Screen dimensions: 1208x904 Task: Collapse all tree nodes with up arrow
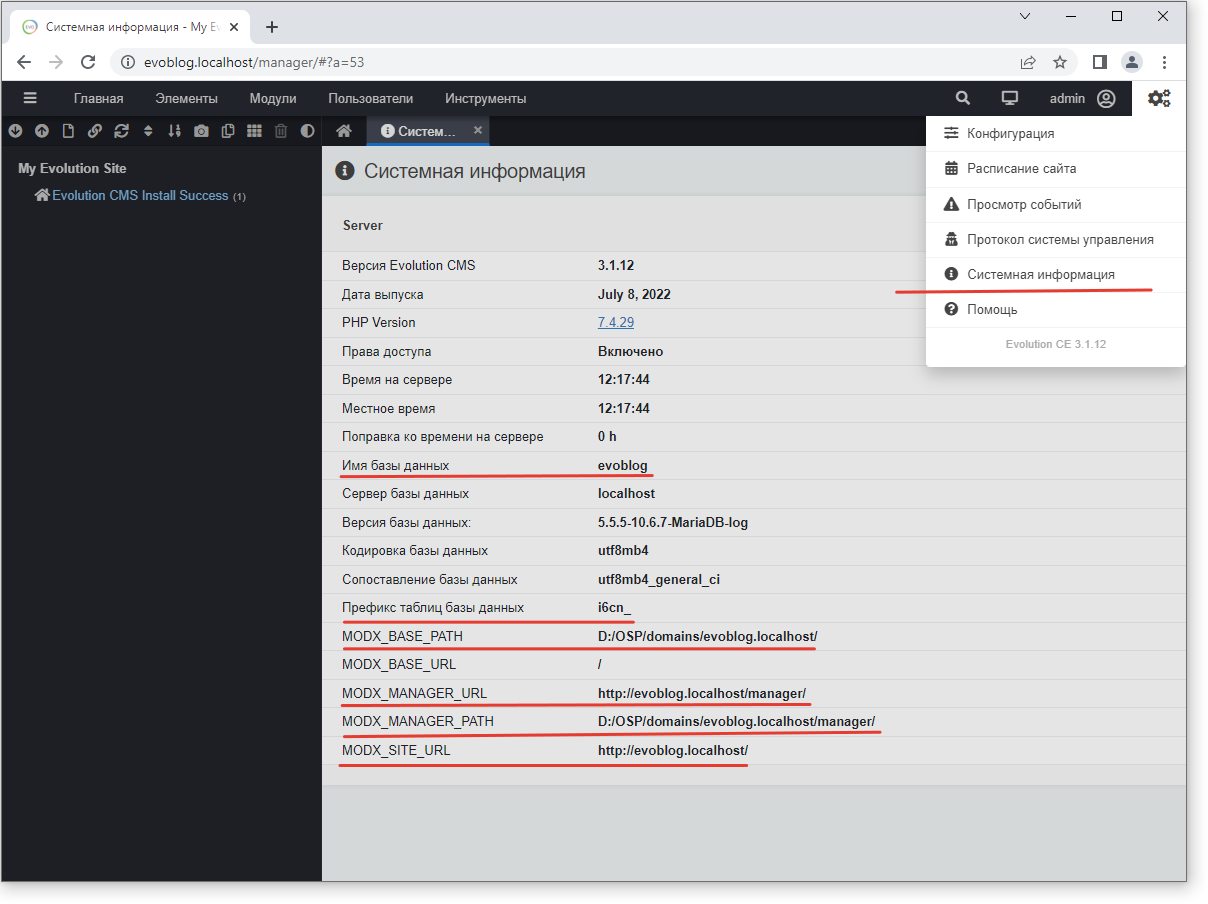(x=42, y=131)
